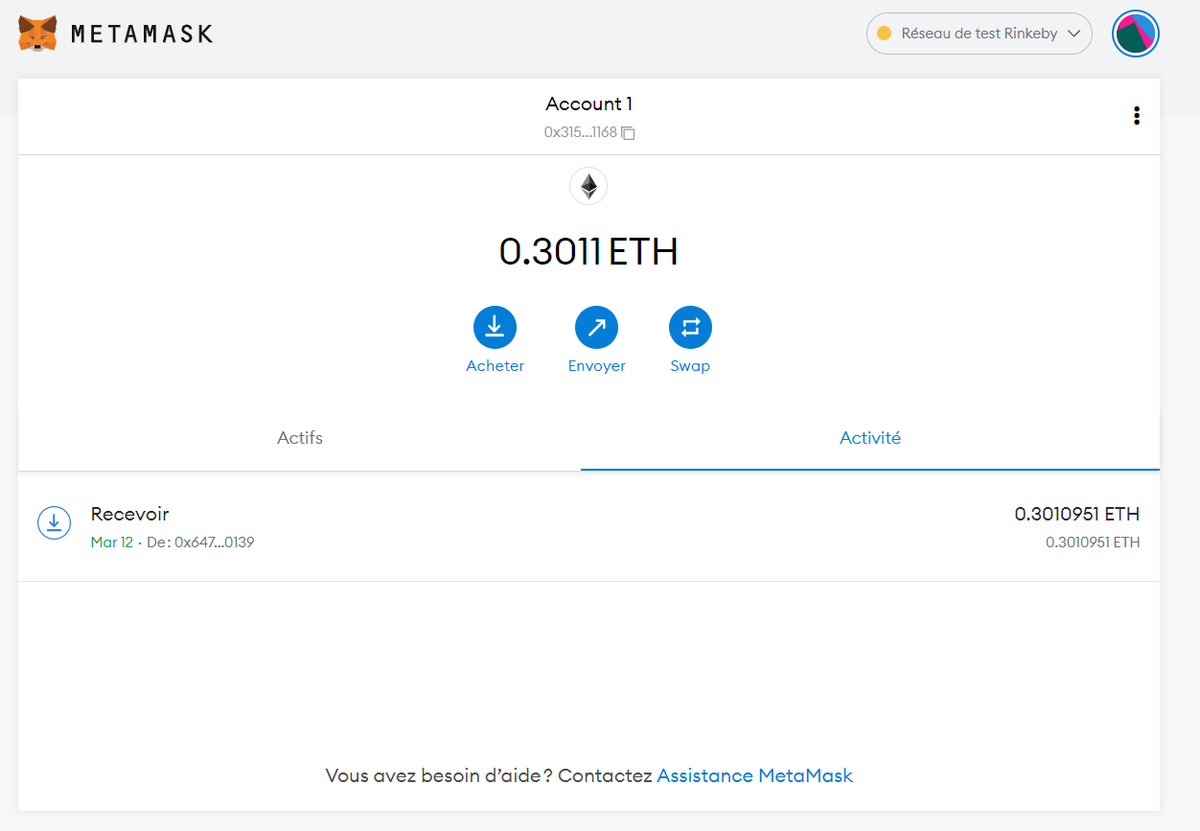Screen dimensions: 1200x831
Task: Switch to the Actifs tab
Action: click(x=300, y=438)
